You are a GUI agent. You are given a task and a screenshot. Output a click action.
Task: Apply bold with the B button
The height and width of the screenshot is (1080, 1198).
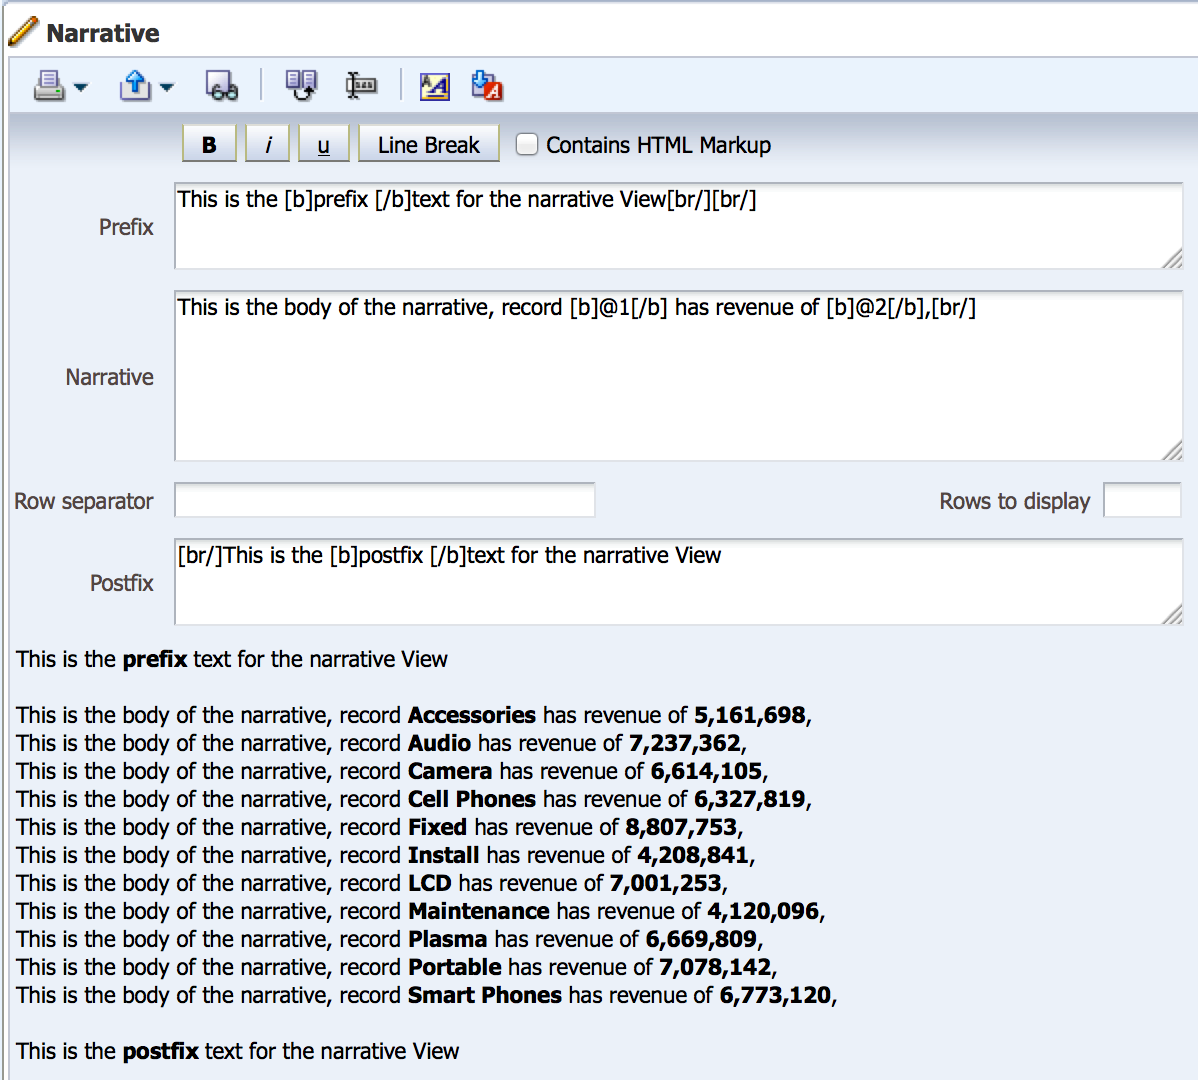209,144
